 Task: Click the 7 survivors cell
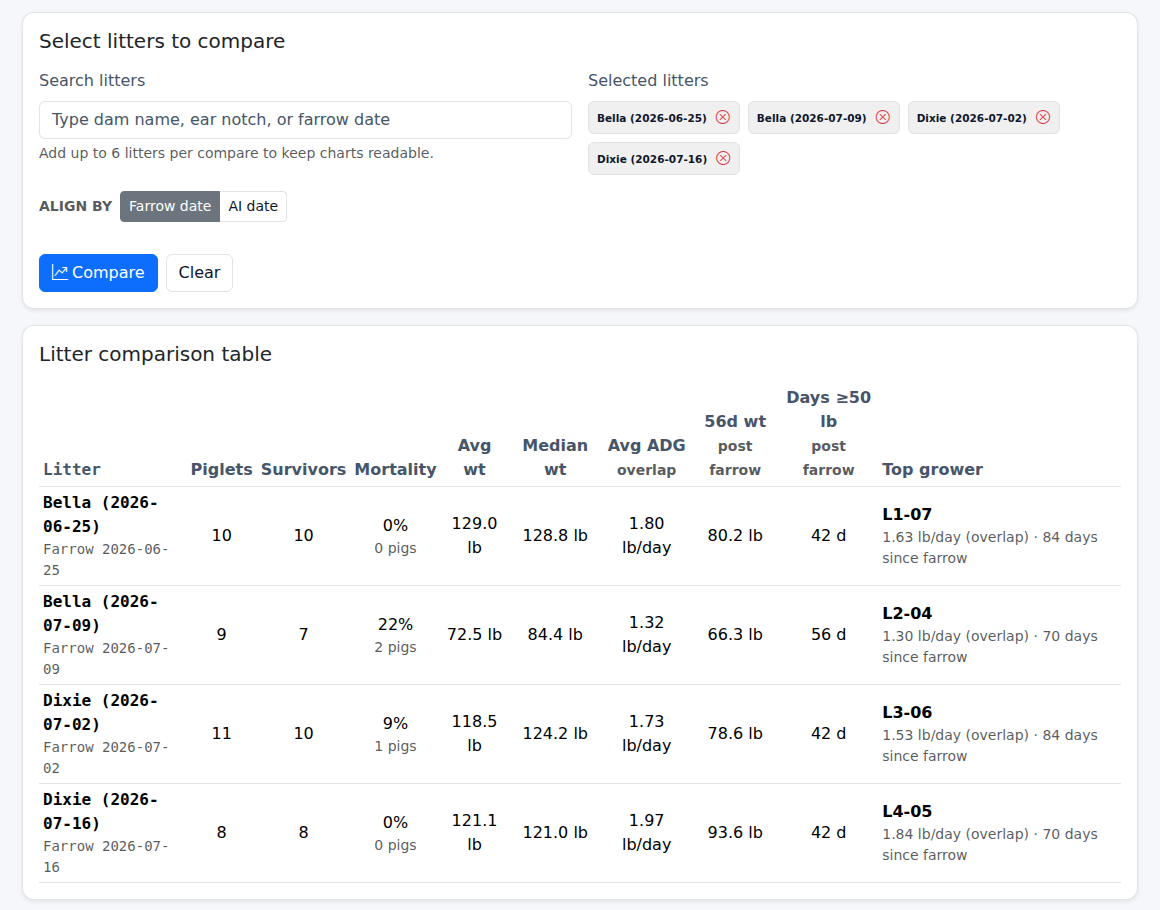[x=303, y=635]
